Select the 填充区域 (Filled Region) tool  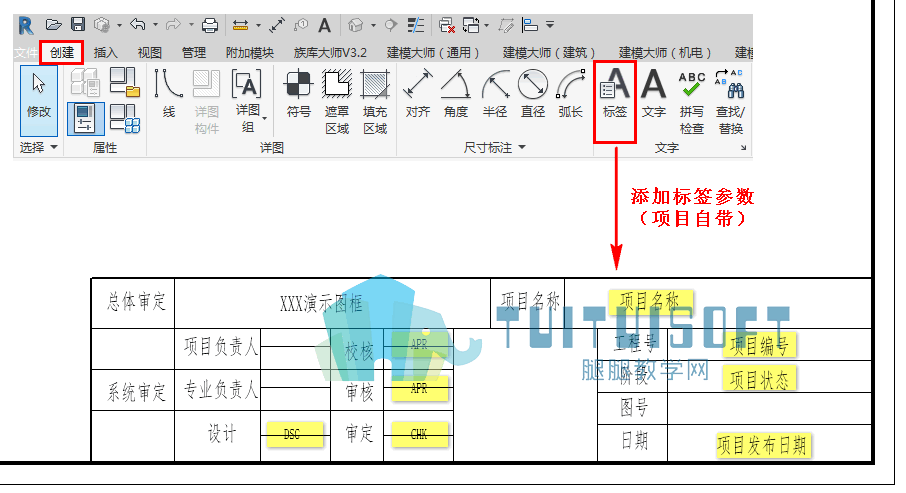click(x=375, y=102)
